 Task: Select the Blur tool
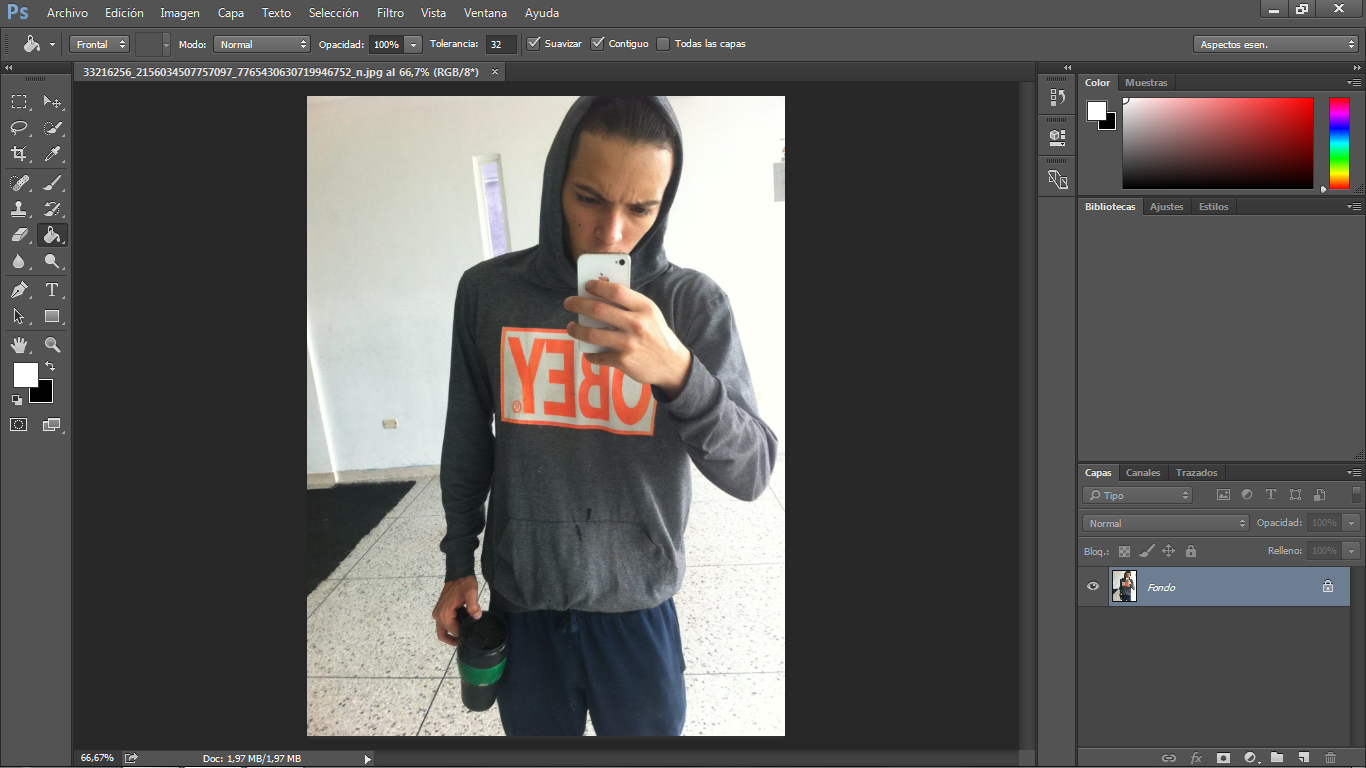19,261
